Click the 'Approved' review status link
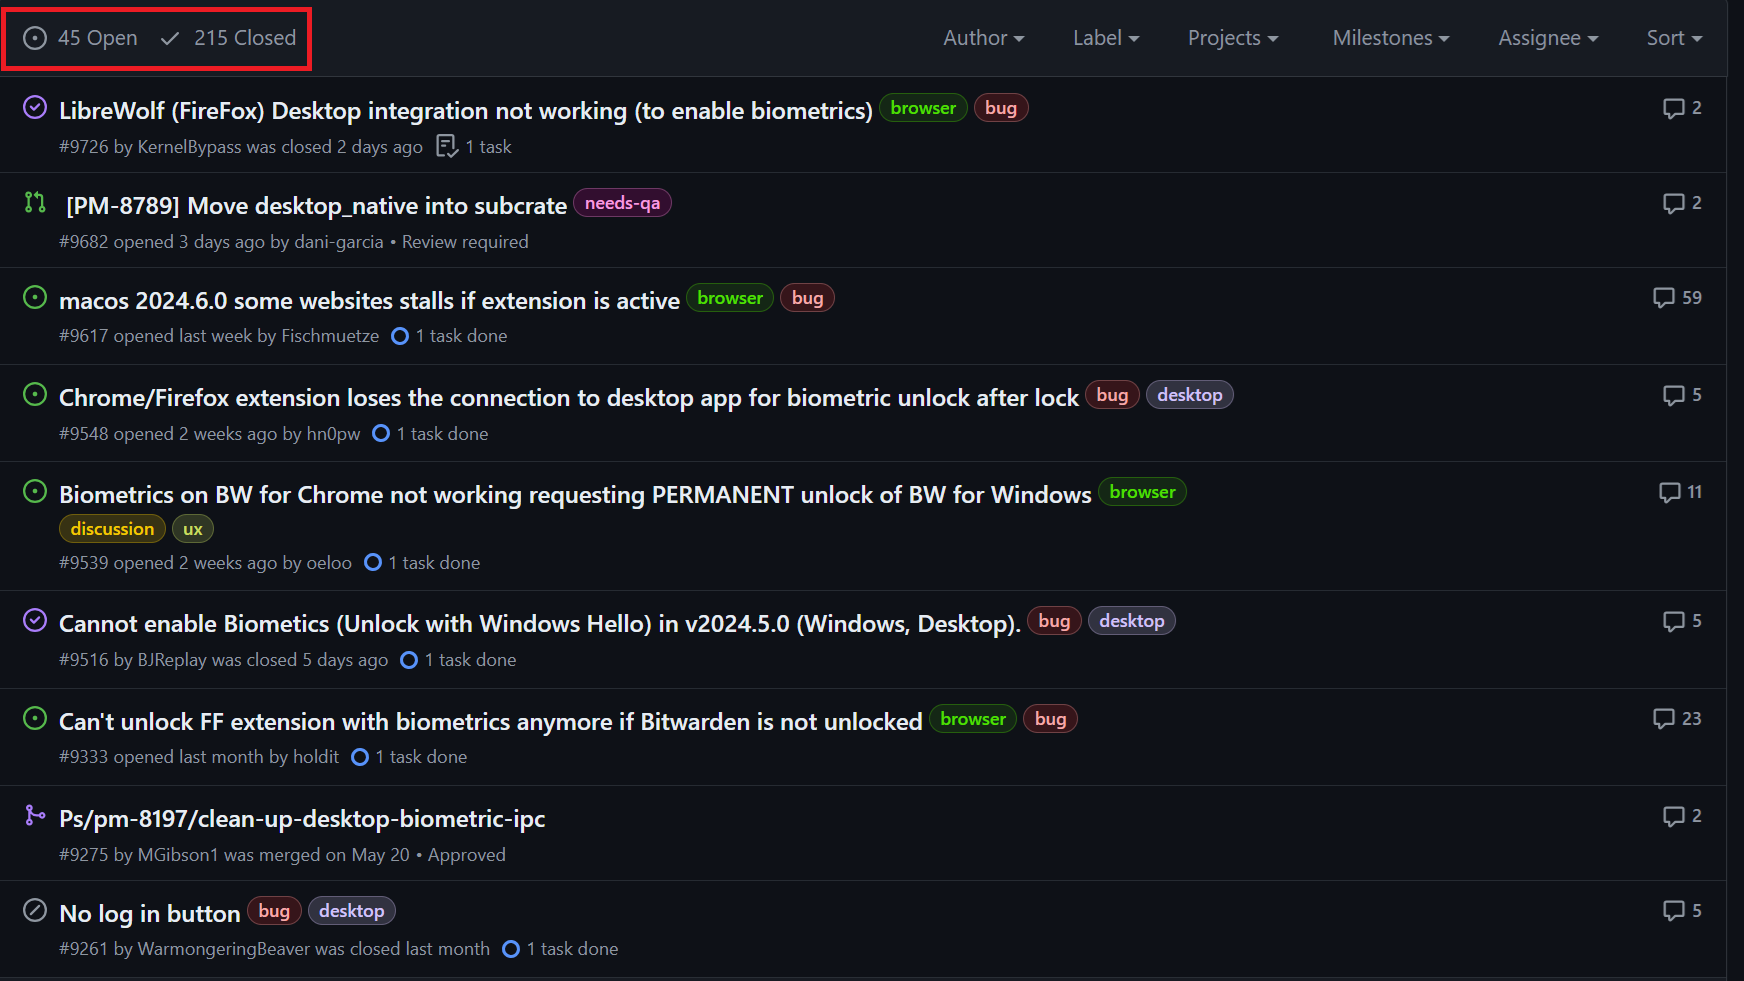Viewport: 1744px width, 981px height. (x=467, y=855)
